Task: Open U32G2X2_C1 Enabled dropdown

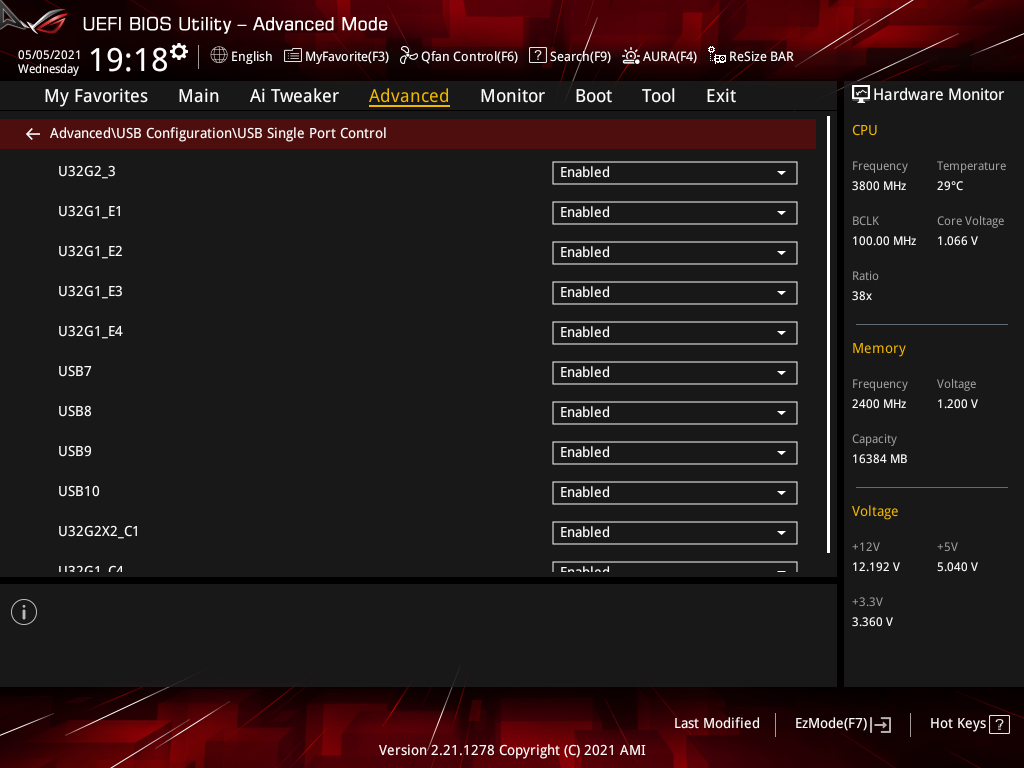Action: point(675,533)
